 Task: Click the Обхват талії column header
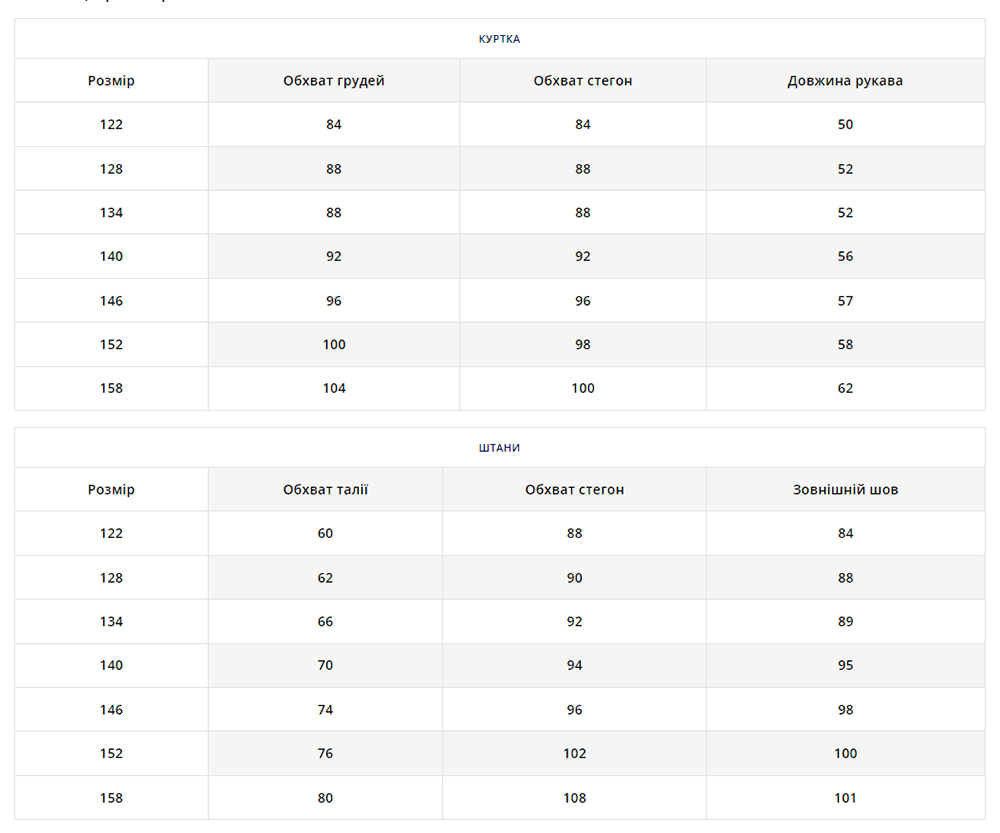(x=325, y=490)
